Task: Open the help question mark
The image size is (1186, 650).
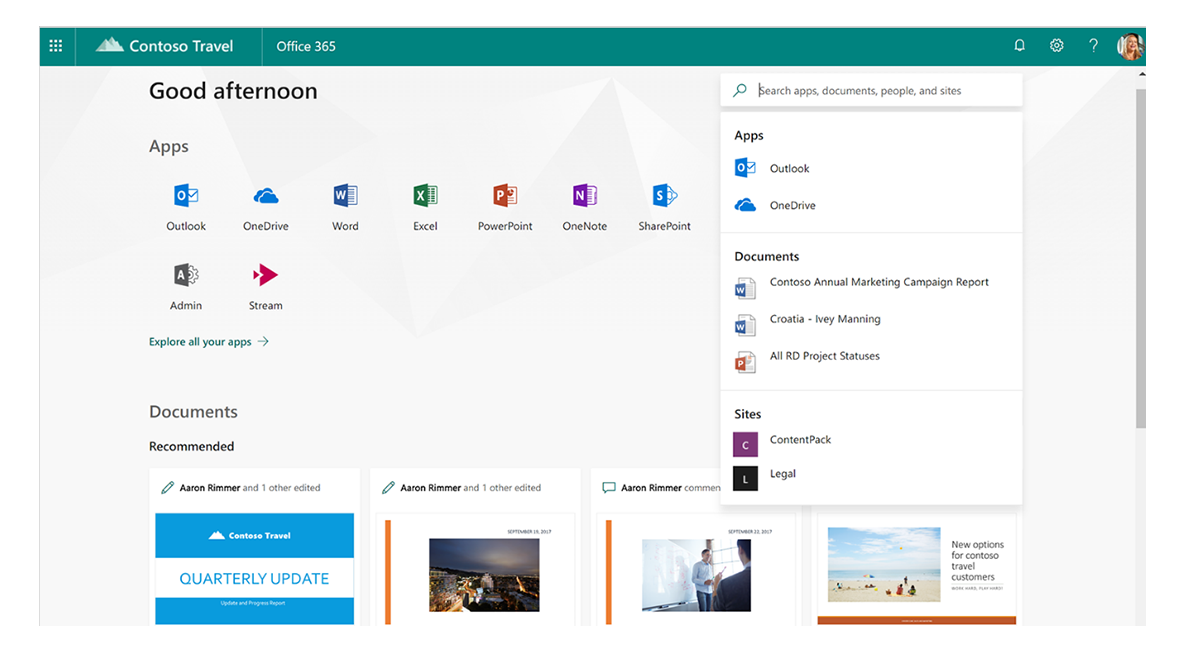Action: [x=1093, y=45]
